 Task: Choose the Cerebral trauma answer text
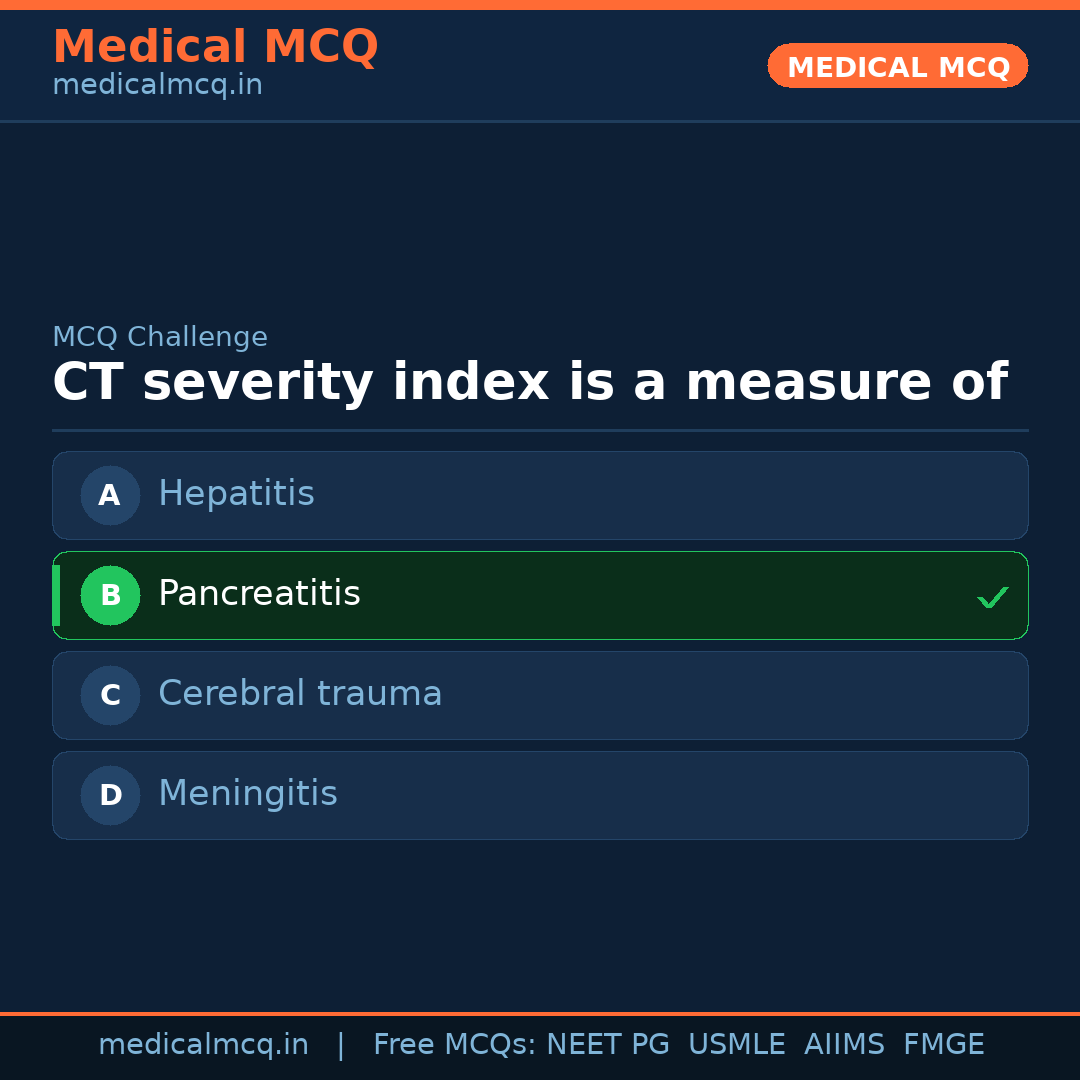(x=300, y=694)
